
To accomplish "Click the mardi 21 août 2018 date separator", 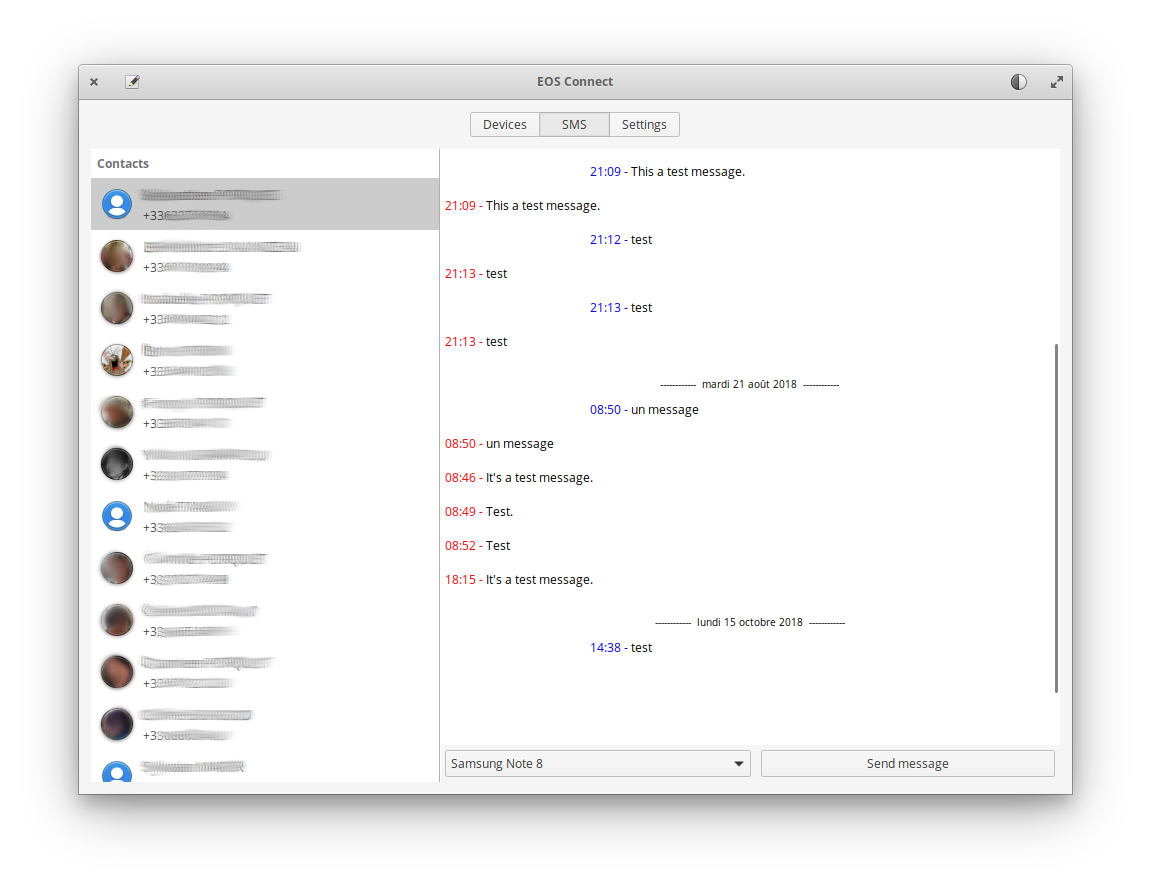I will point(749,384).
